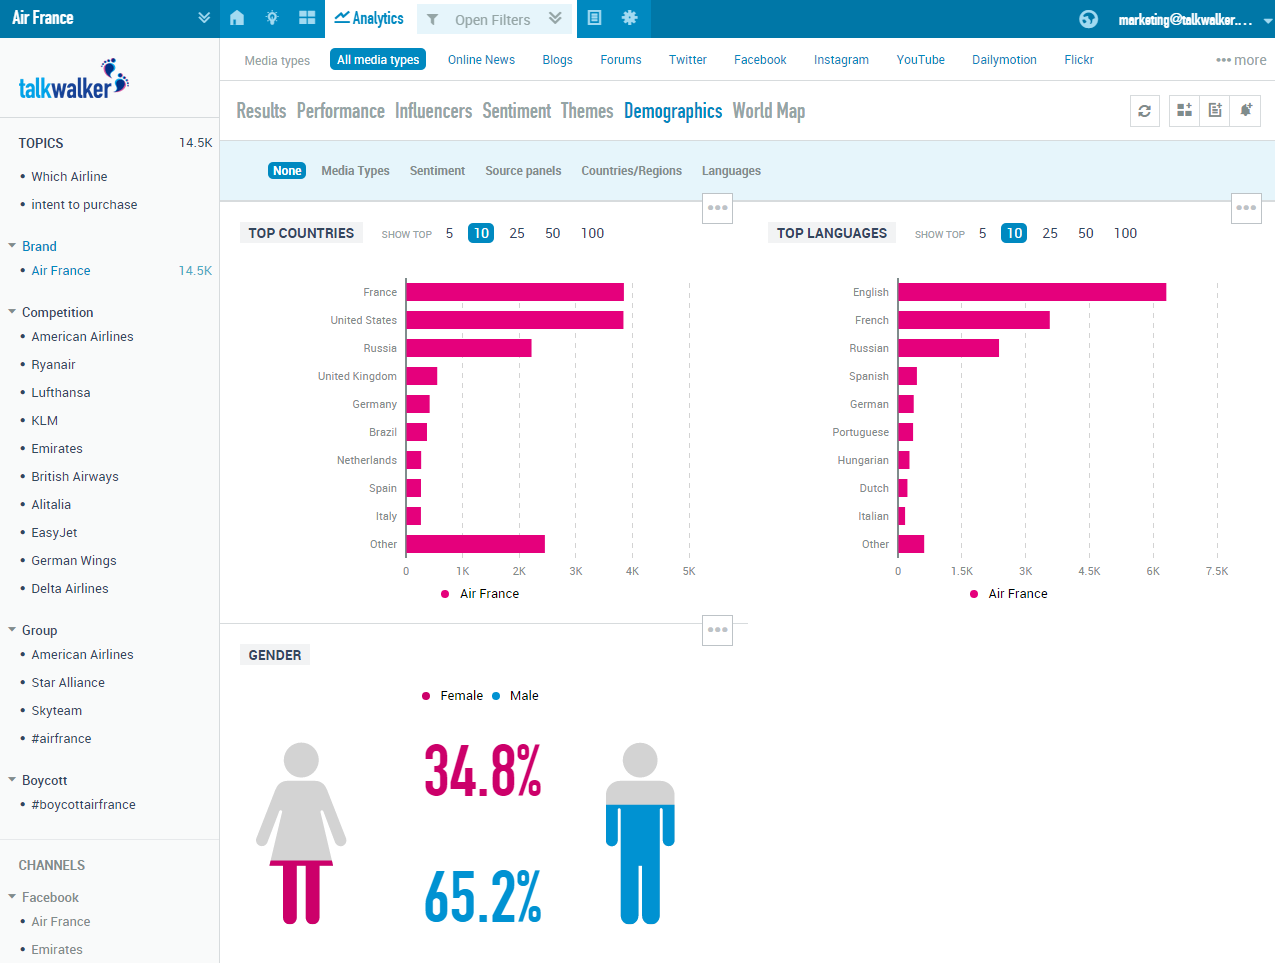Select Lufthansa in the Competition list

pyautogui.click(x=61, y=393)
